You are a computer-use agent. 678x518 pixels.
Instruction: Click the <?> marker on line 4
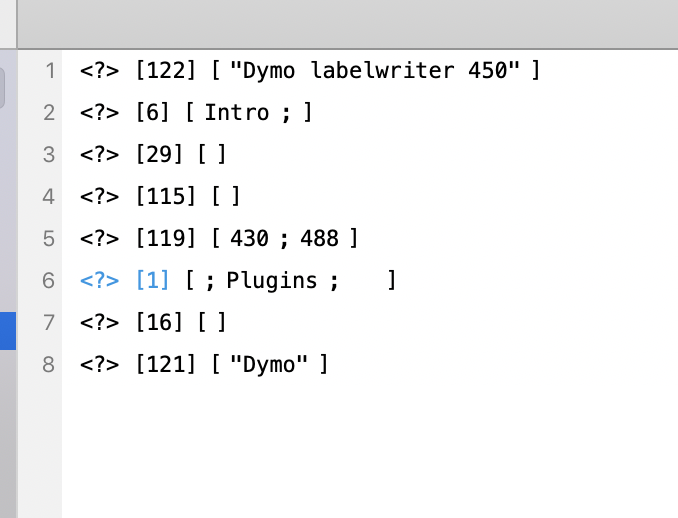(x=99, y=197)
